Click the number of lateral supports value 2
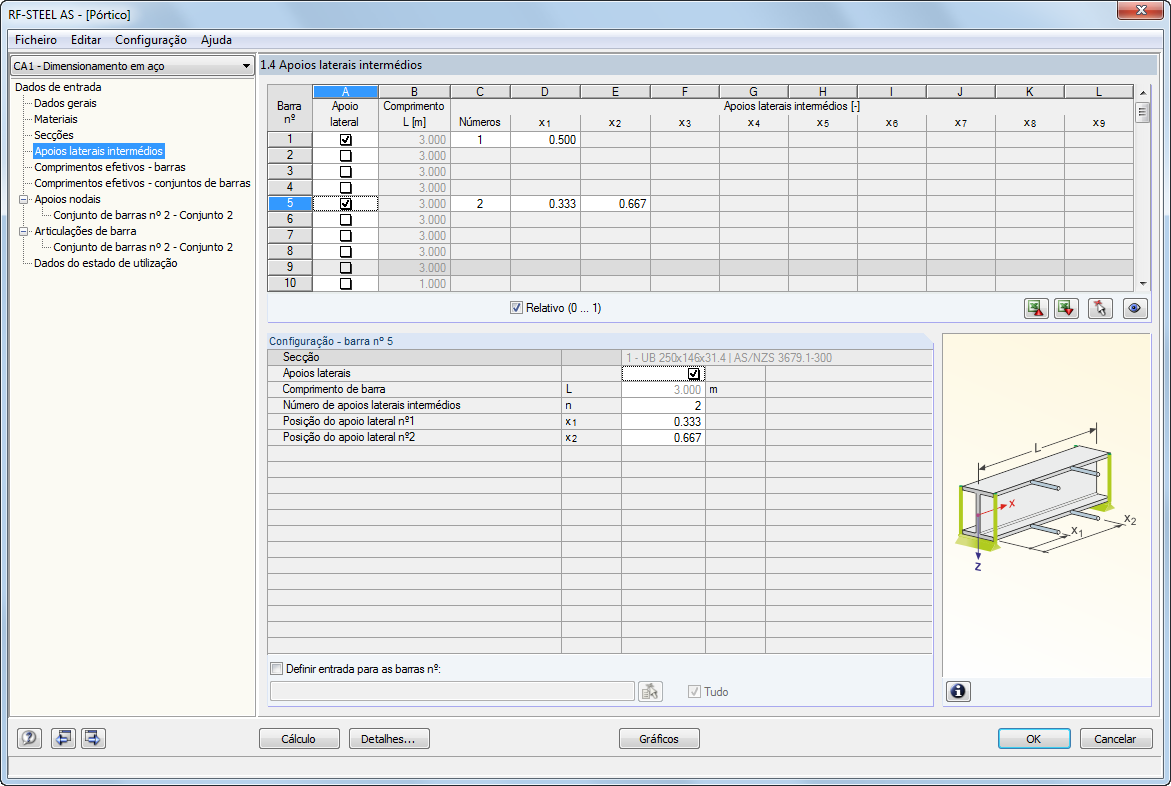 click(x=663, y=406)
